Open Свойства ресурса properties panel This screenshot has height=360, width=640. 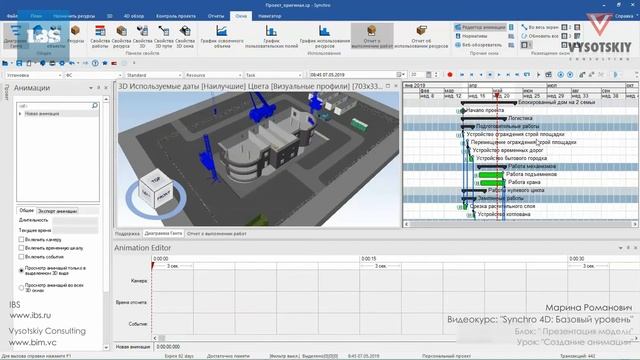121,37
